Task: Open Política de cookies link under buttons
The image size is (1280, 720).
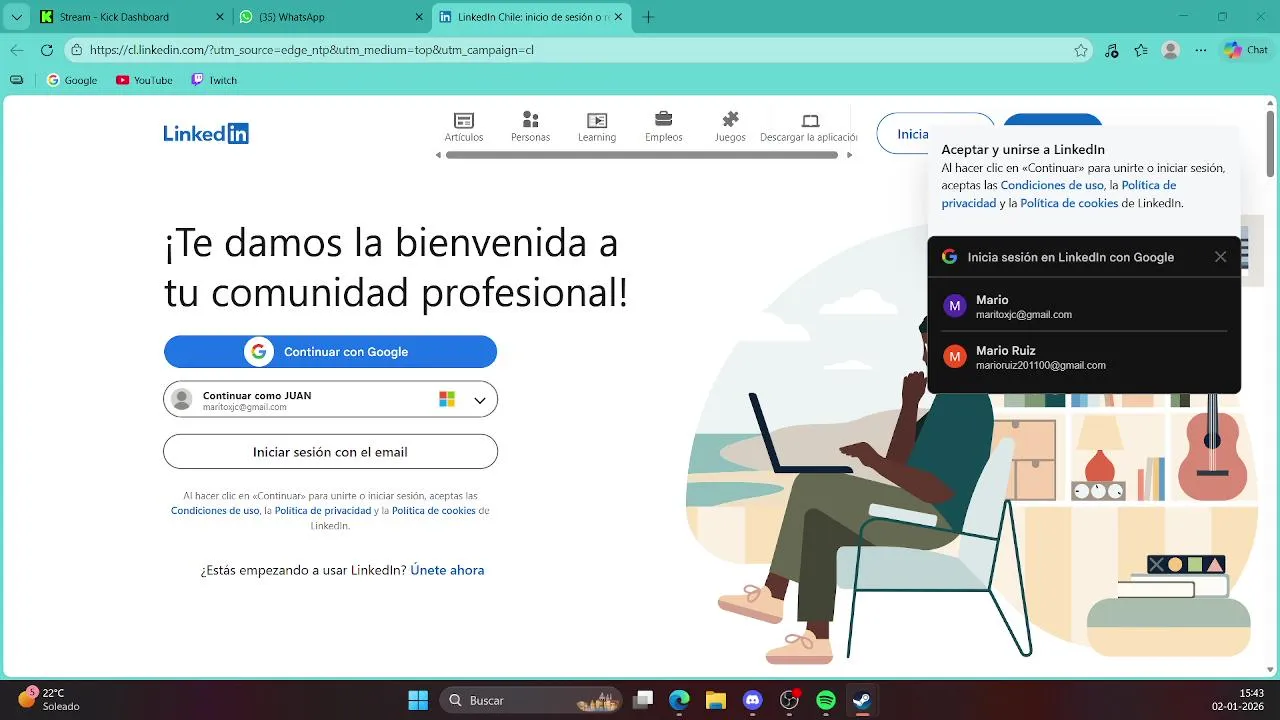Action: pyautogui.click(x=434, y=511)
